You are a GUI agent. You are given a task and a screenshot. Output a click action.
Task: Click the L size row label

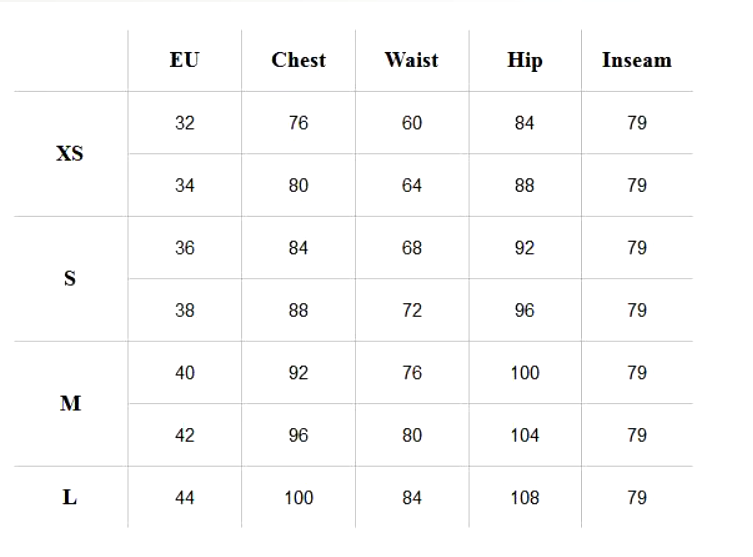point(70,497)
